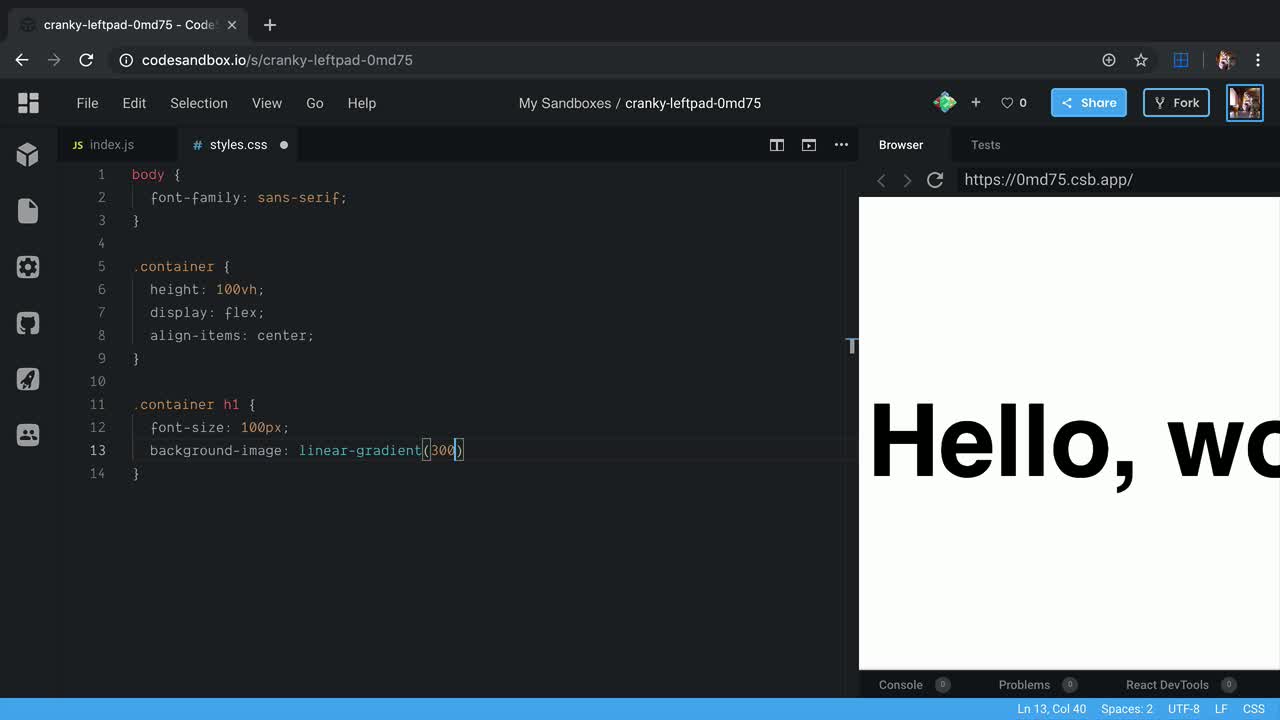Open the Help menu
The height and width of the screenshot is (720, 1280).
pos(362,103)
